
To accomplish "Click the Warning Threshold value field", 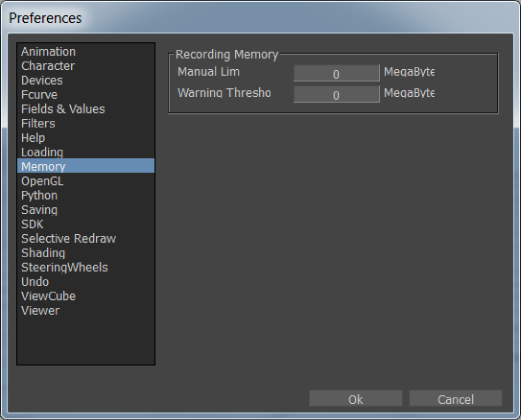I will (336, 94).
